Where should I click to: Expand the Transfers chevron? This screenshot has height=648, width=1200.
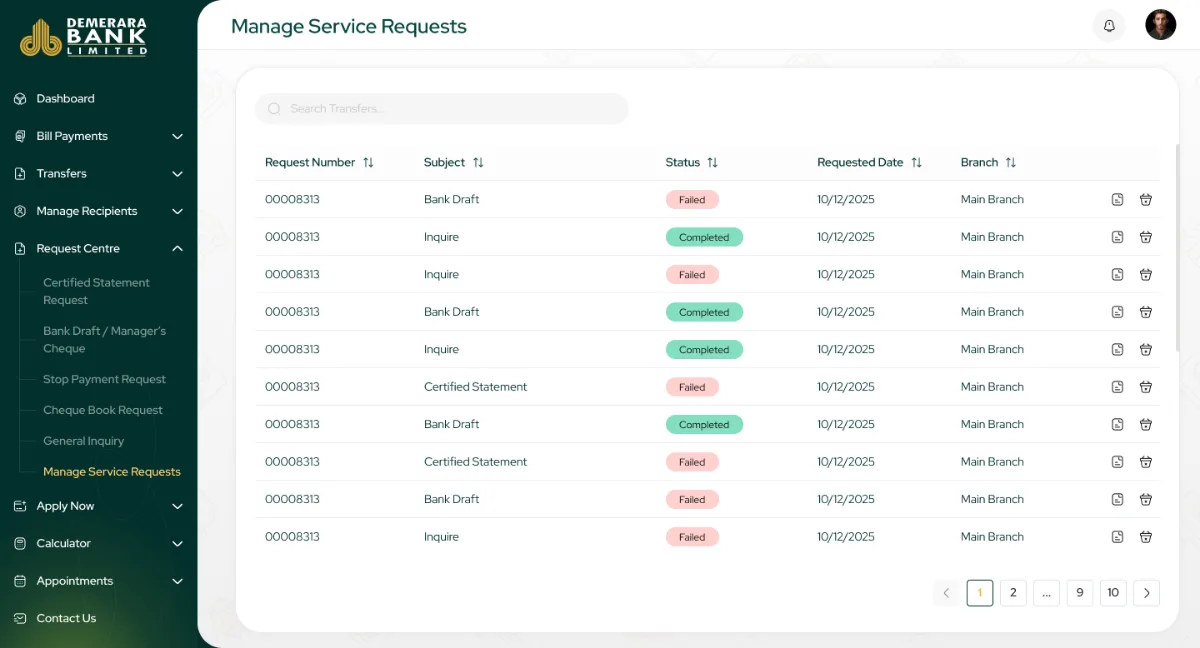pyautogui.click(x=177, y=174)
